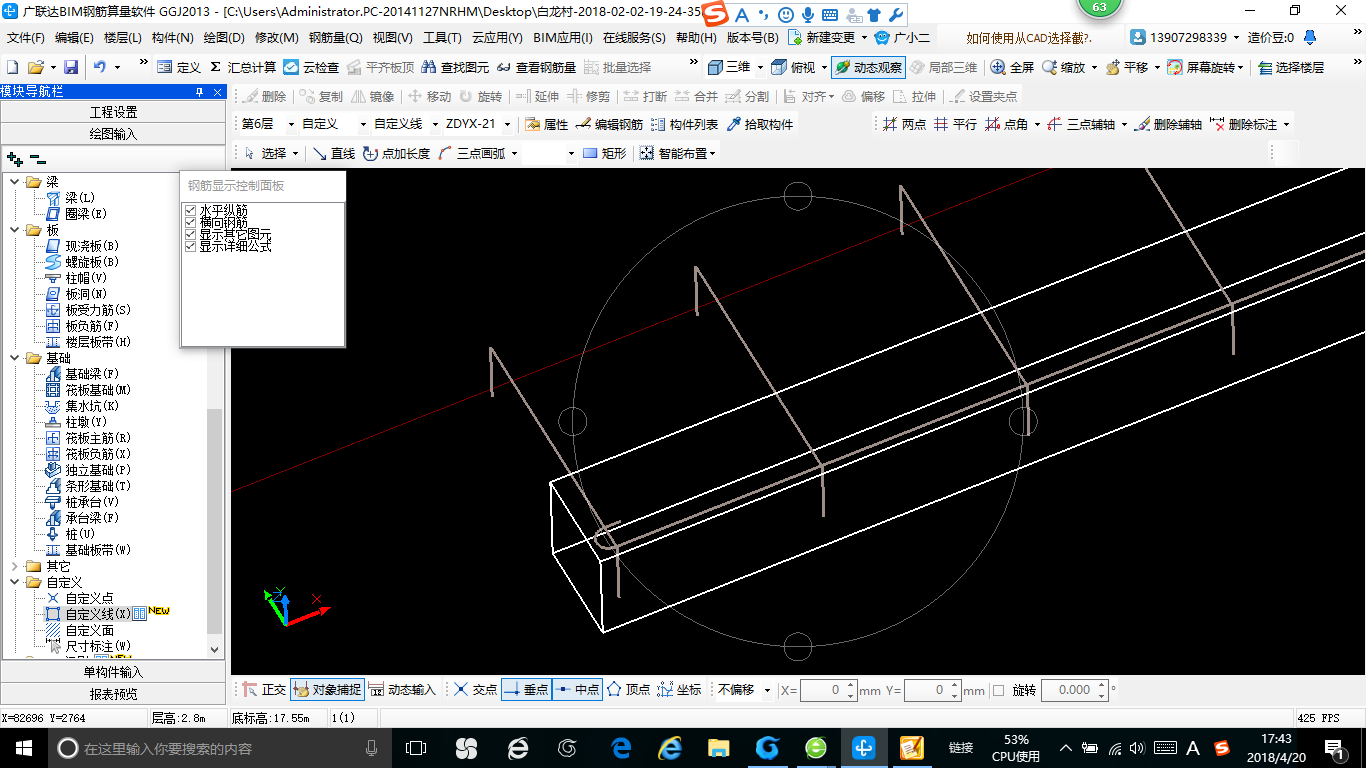Collapse the 梁 tree node
Viewport: 1366px width, 768px height.
coord(14,182)
